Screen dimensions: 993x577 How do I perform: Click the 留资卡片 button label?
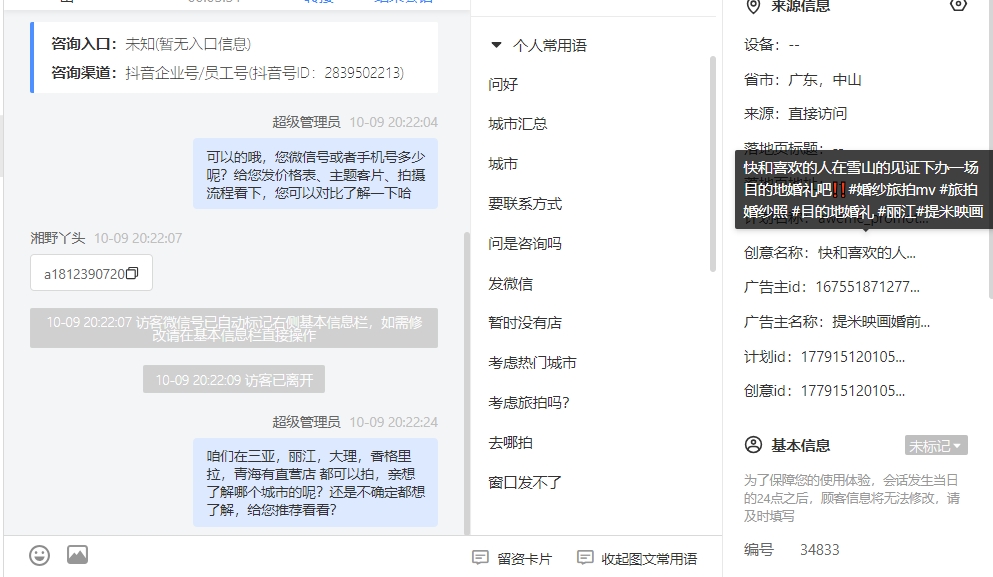tap(524, 559)
